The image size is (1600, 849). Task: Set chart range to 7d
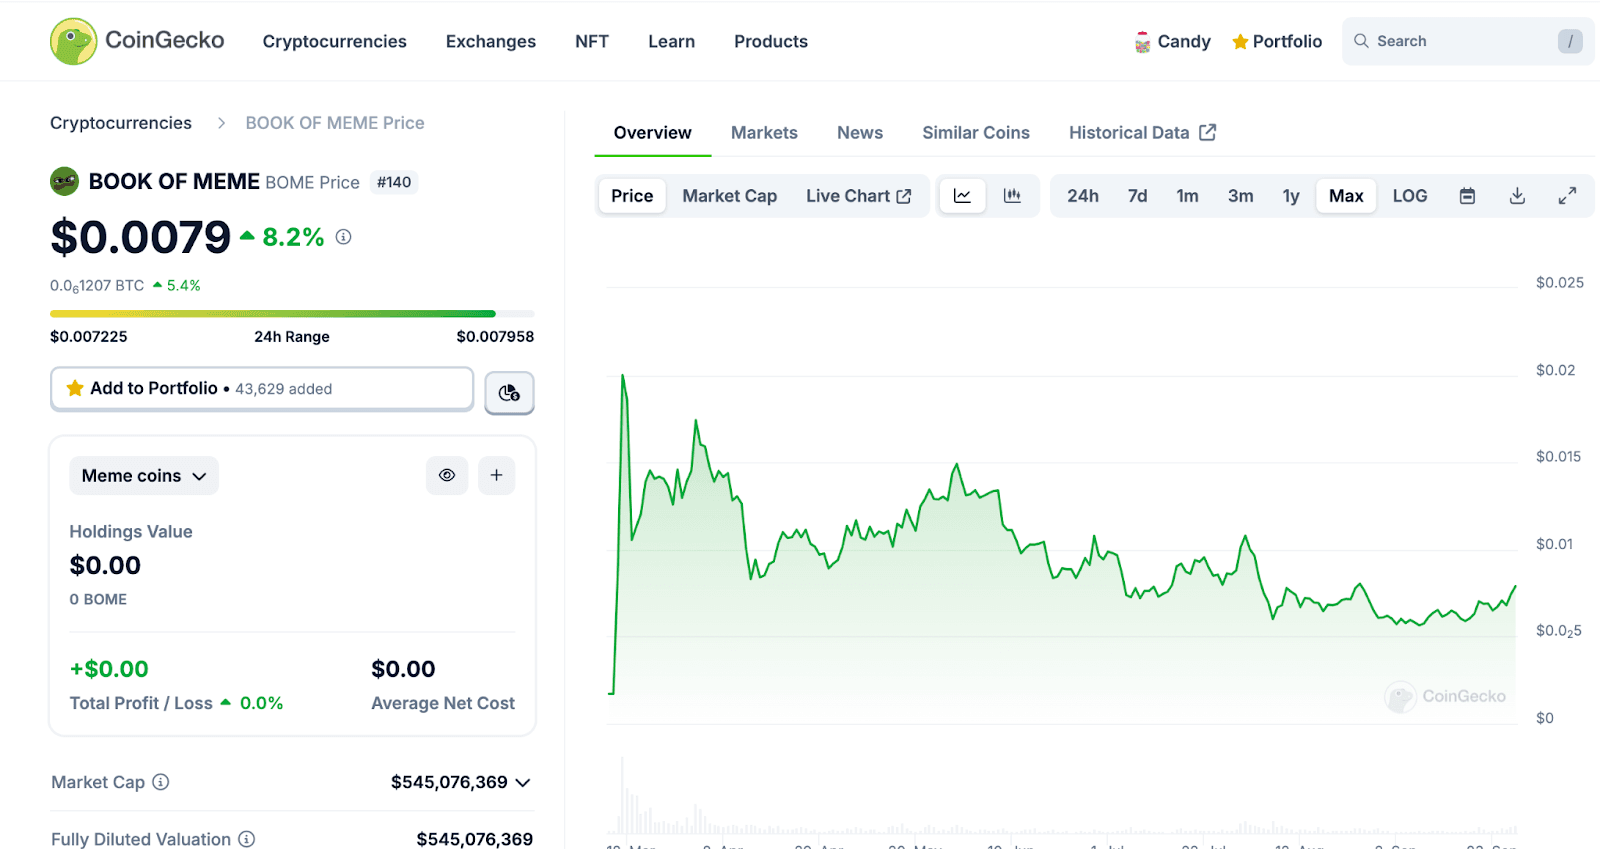tap(1138, 196)
